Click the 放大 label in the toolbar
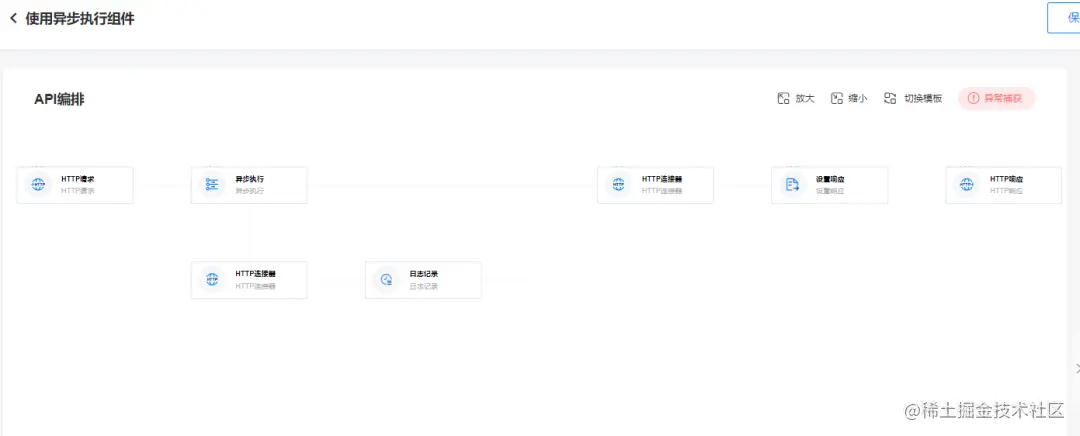Image resolution: width=1080 pixels, height=436 pixels. pyautogui.click(x=805, y=98)
